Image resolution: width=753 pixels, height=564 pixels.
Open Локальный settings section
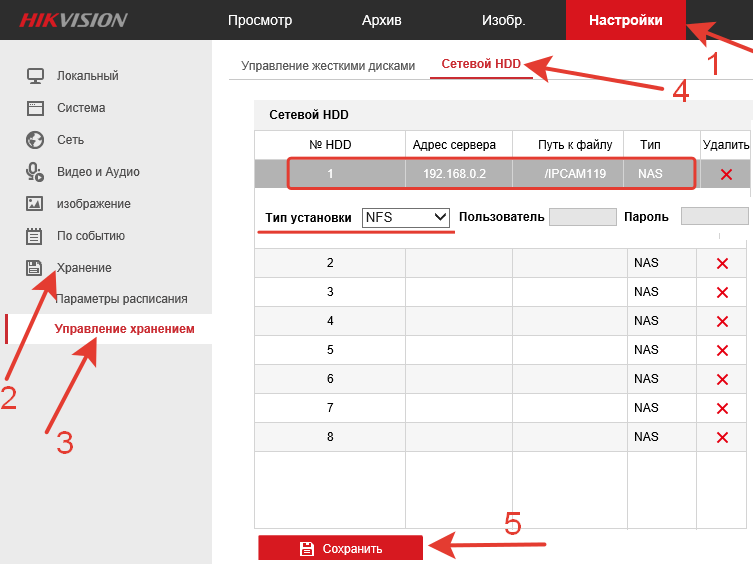click(88, 76)
